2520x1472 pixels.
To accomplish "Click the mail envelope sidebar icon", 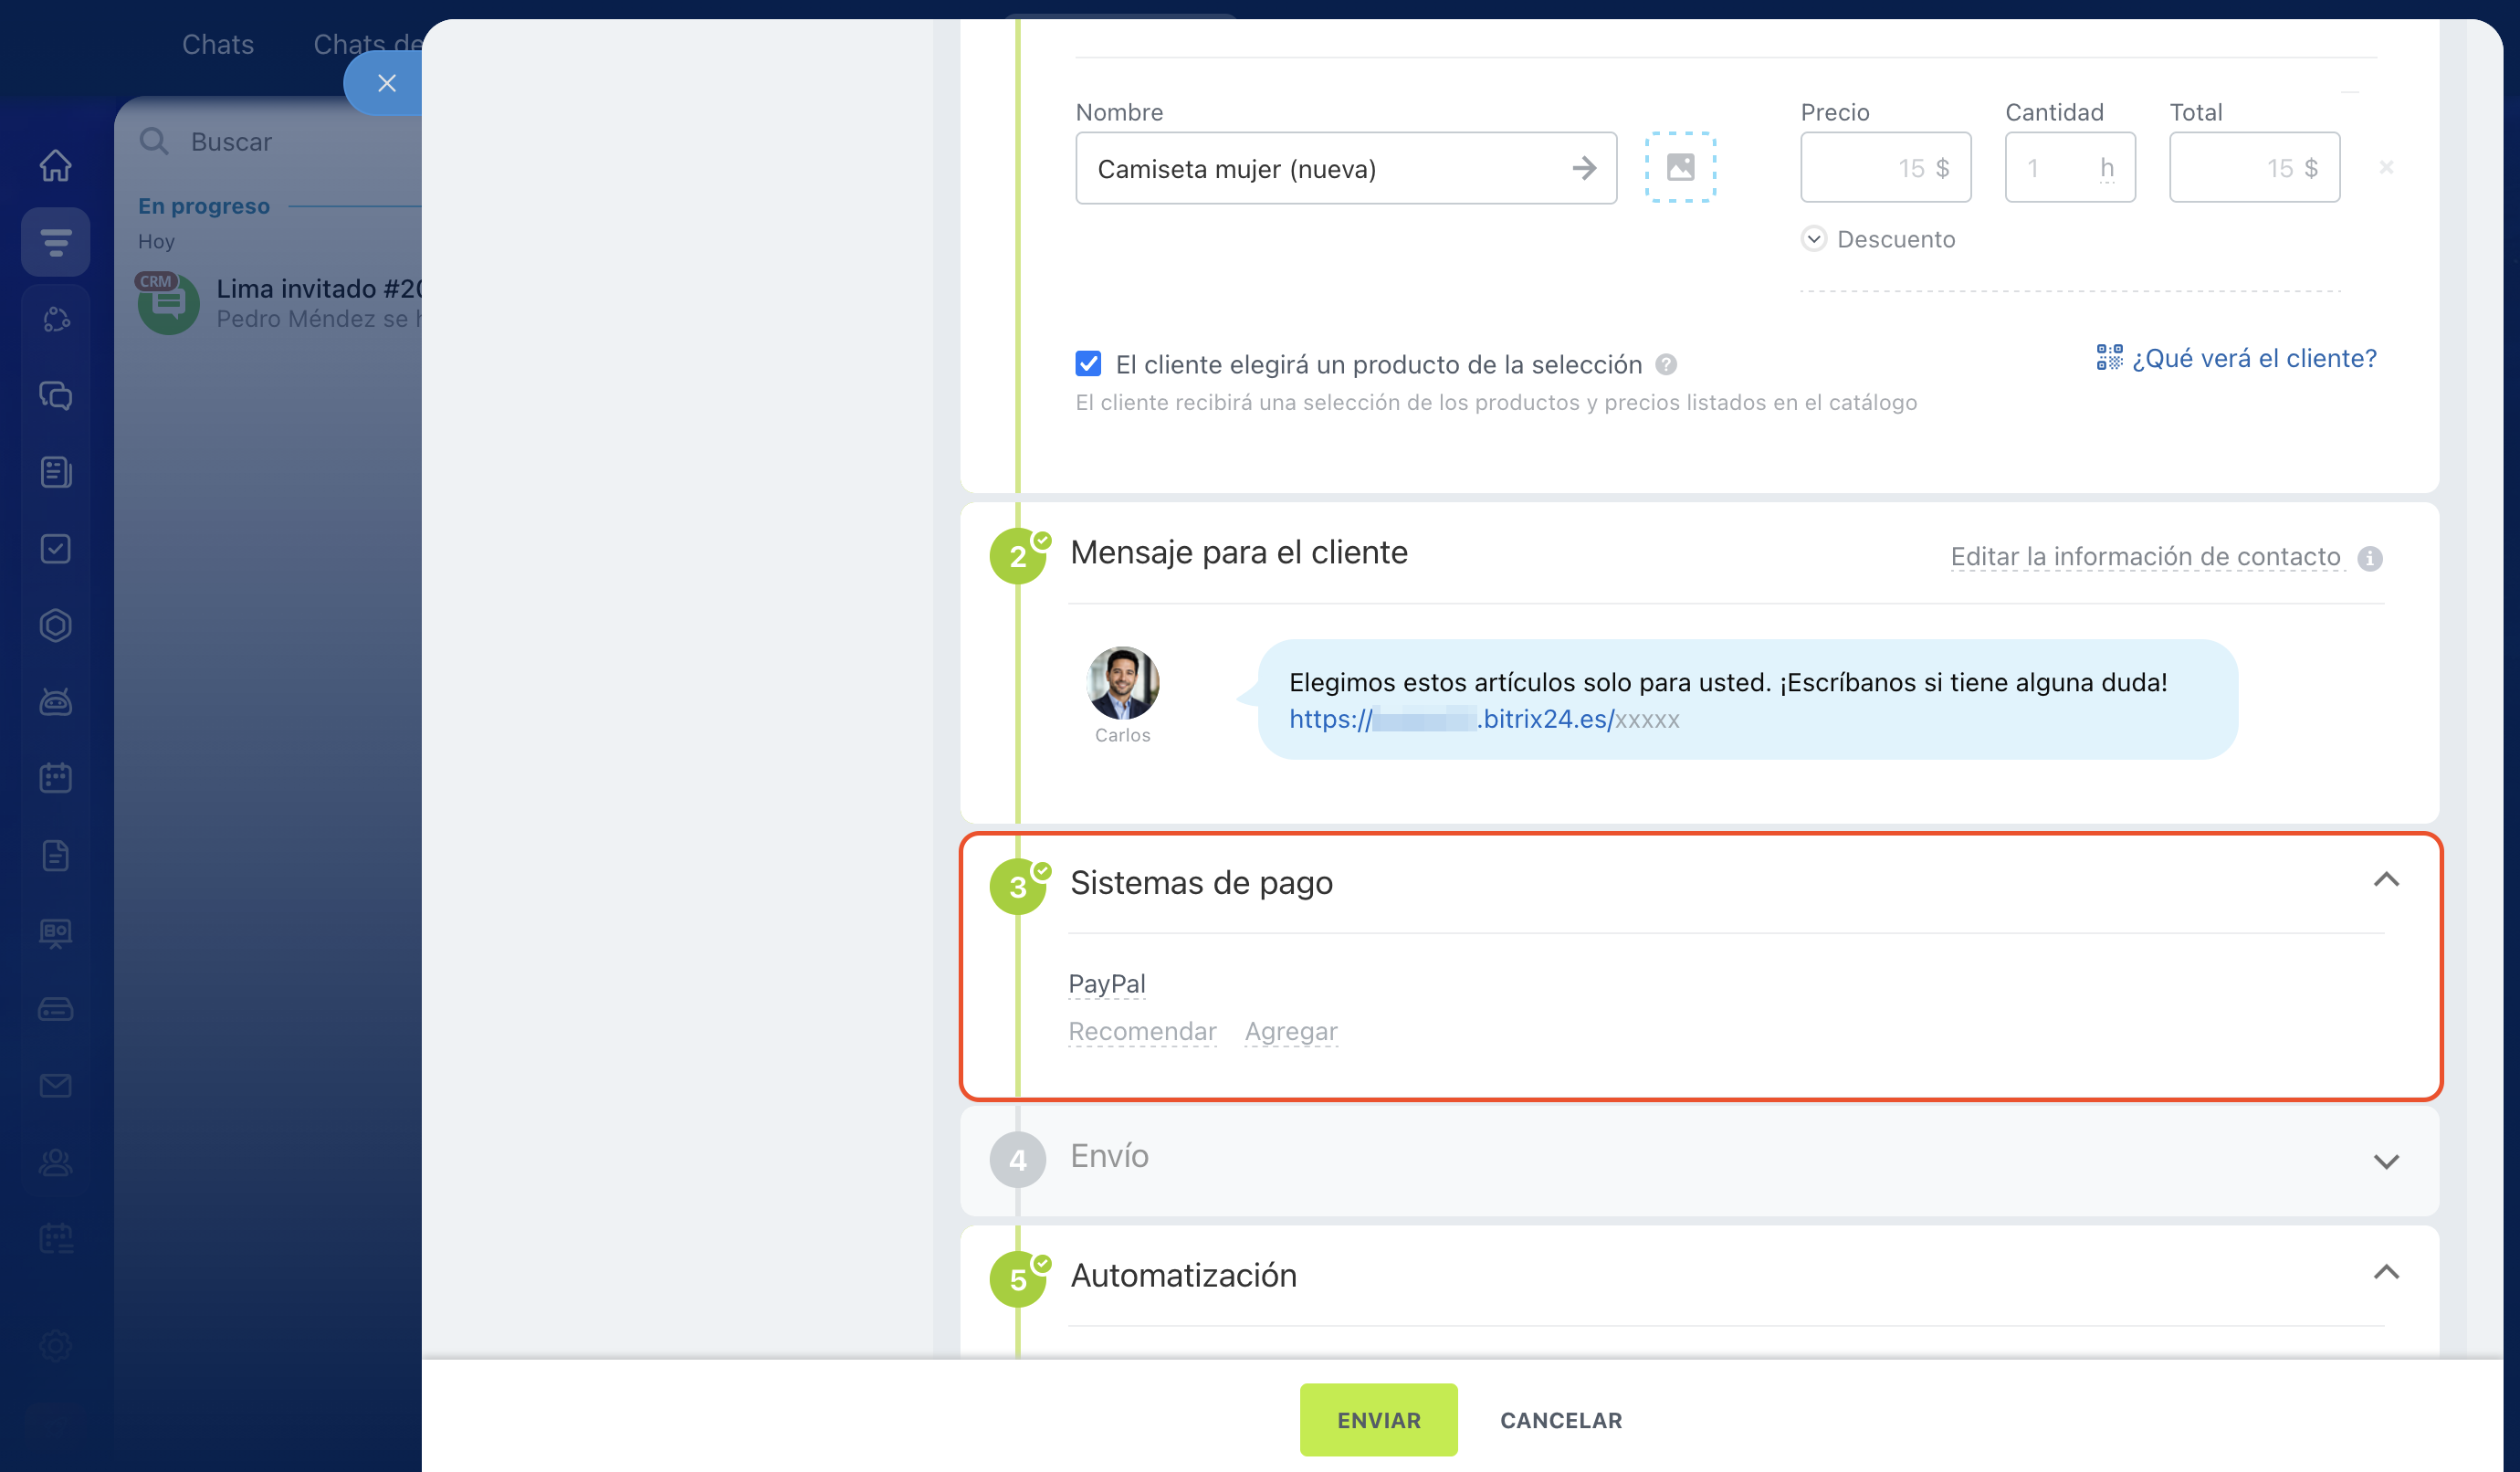I will point(56,1085).
